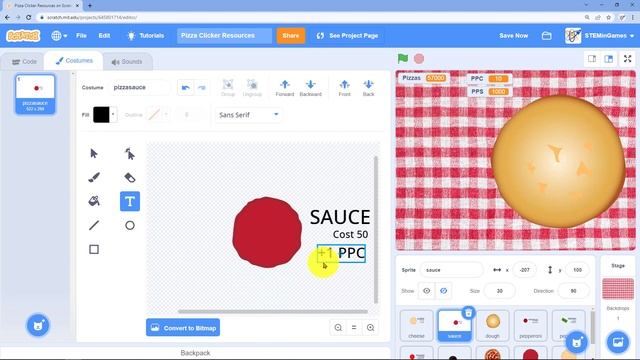Click Choose a Costume button
640x360 pixels.
38,325
